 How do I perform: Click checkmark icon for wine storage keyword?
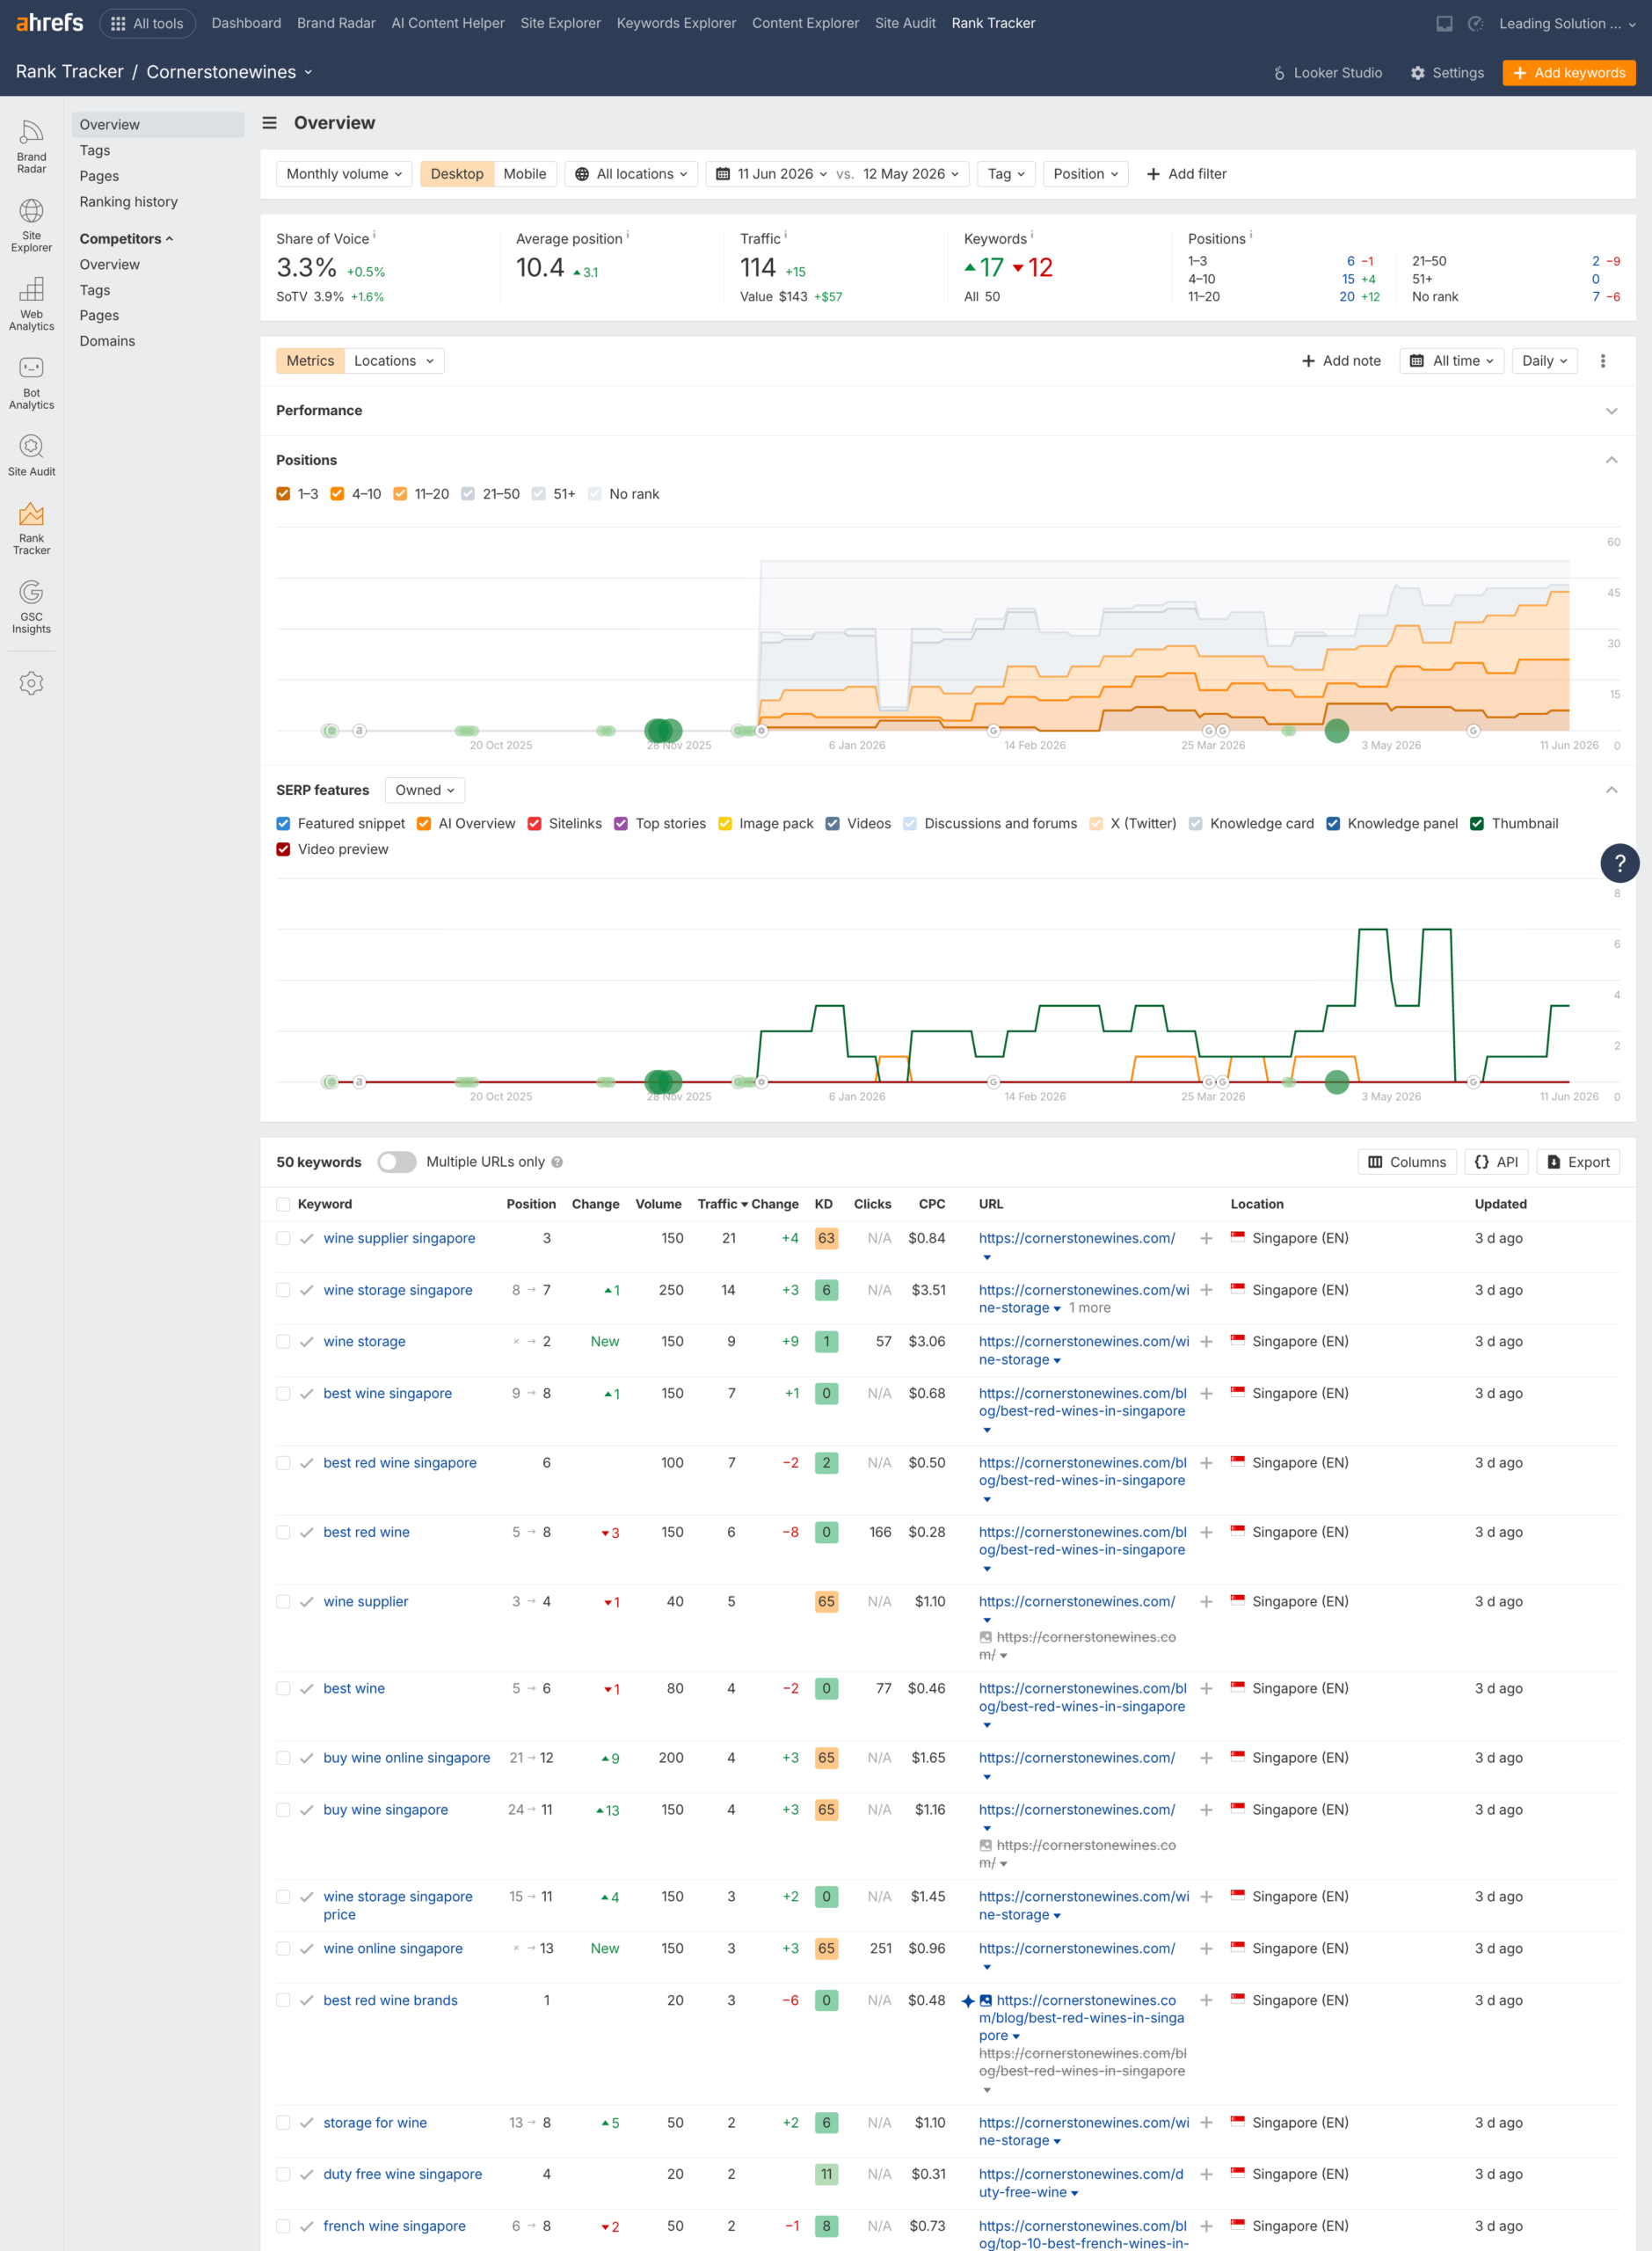pos(306,1342)
